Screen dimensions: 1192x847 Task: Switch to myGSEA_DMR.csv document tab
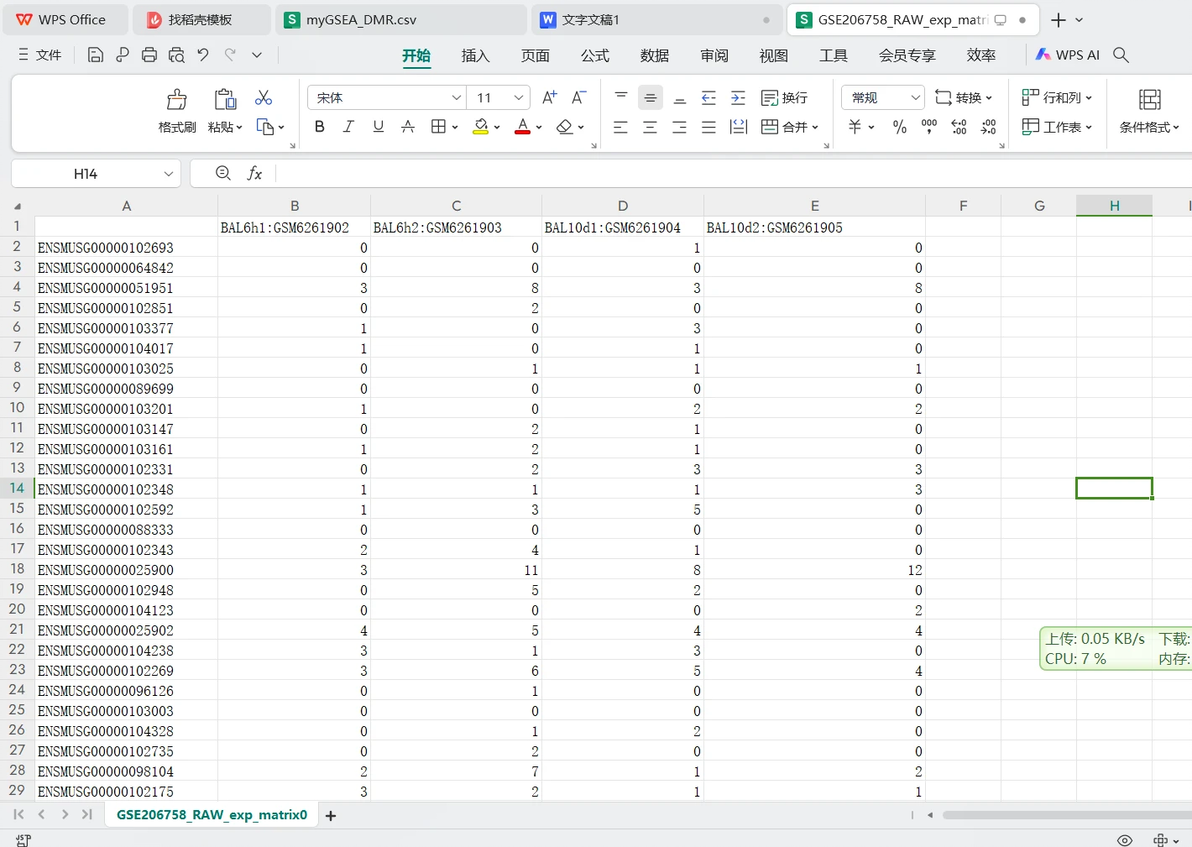pos(401,20)
